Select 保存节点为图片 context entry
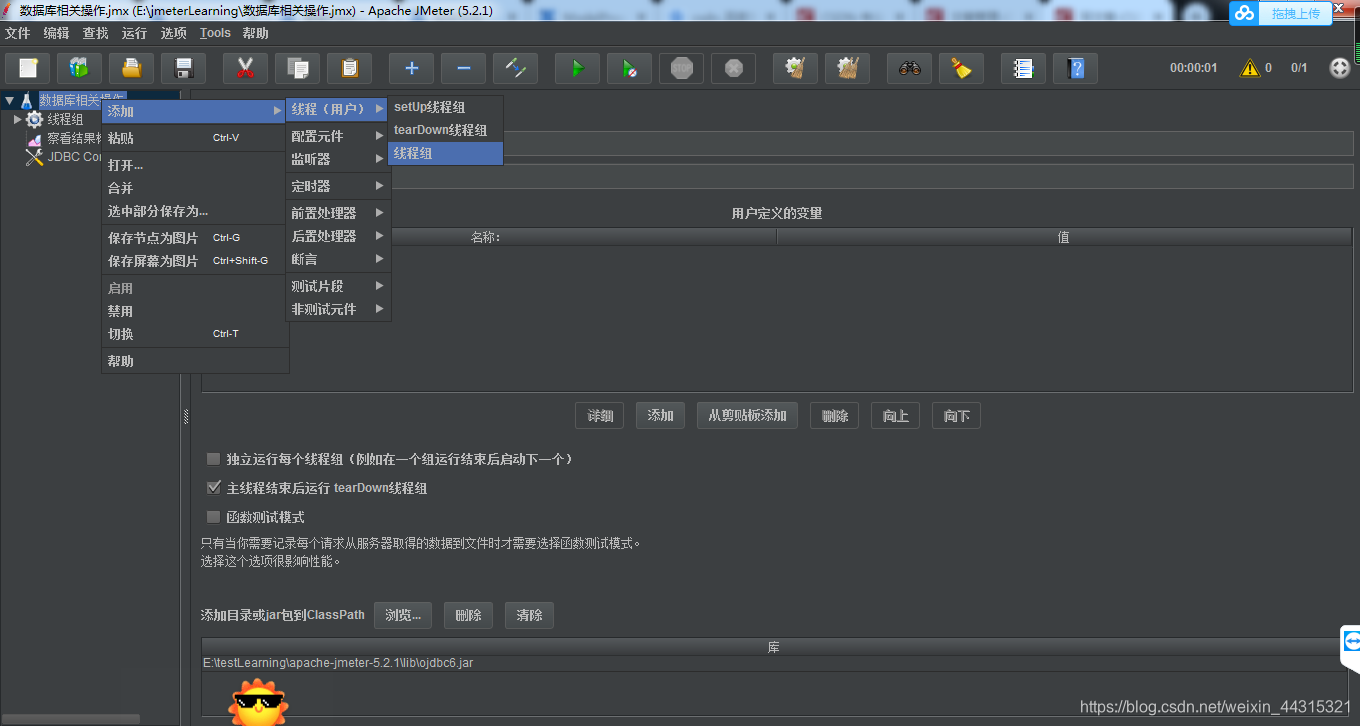The width and height of the screenshot is (1360, 726). (195, 238)
